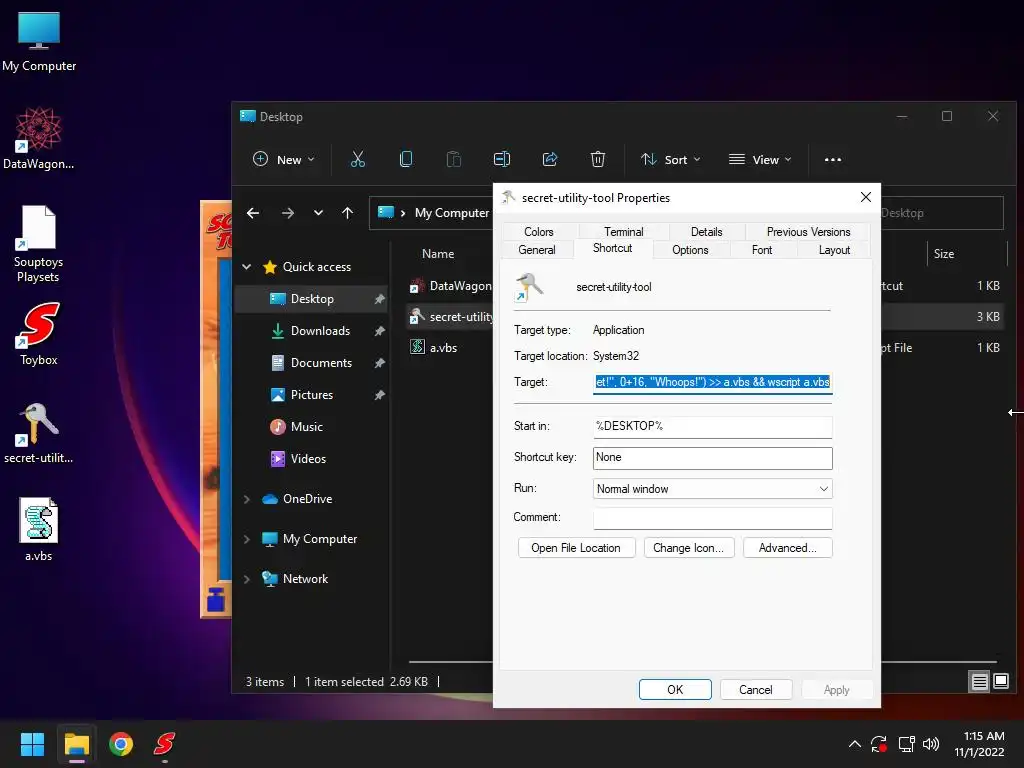This screenshot has height=768, width=1024.
Task: Open Souptoys app from the taskbar
Action: click(x=164, y=744)
